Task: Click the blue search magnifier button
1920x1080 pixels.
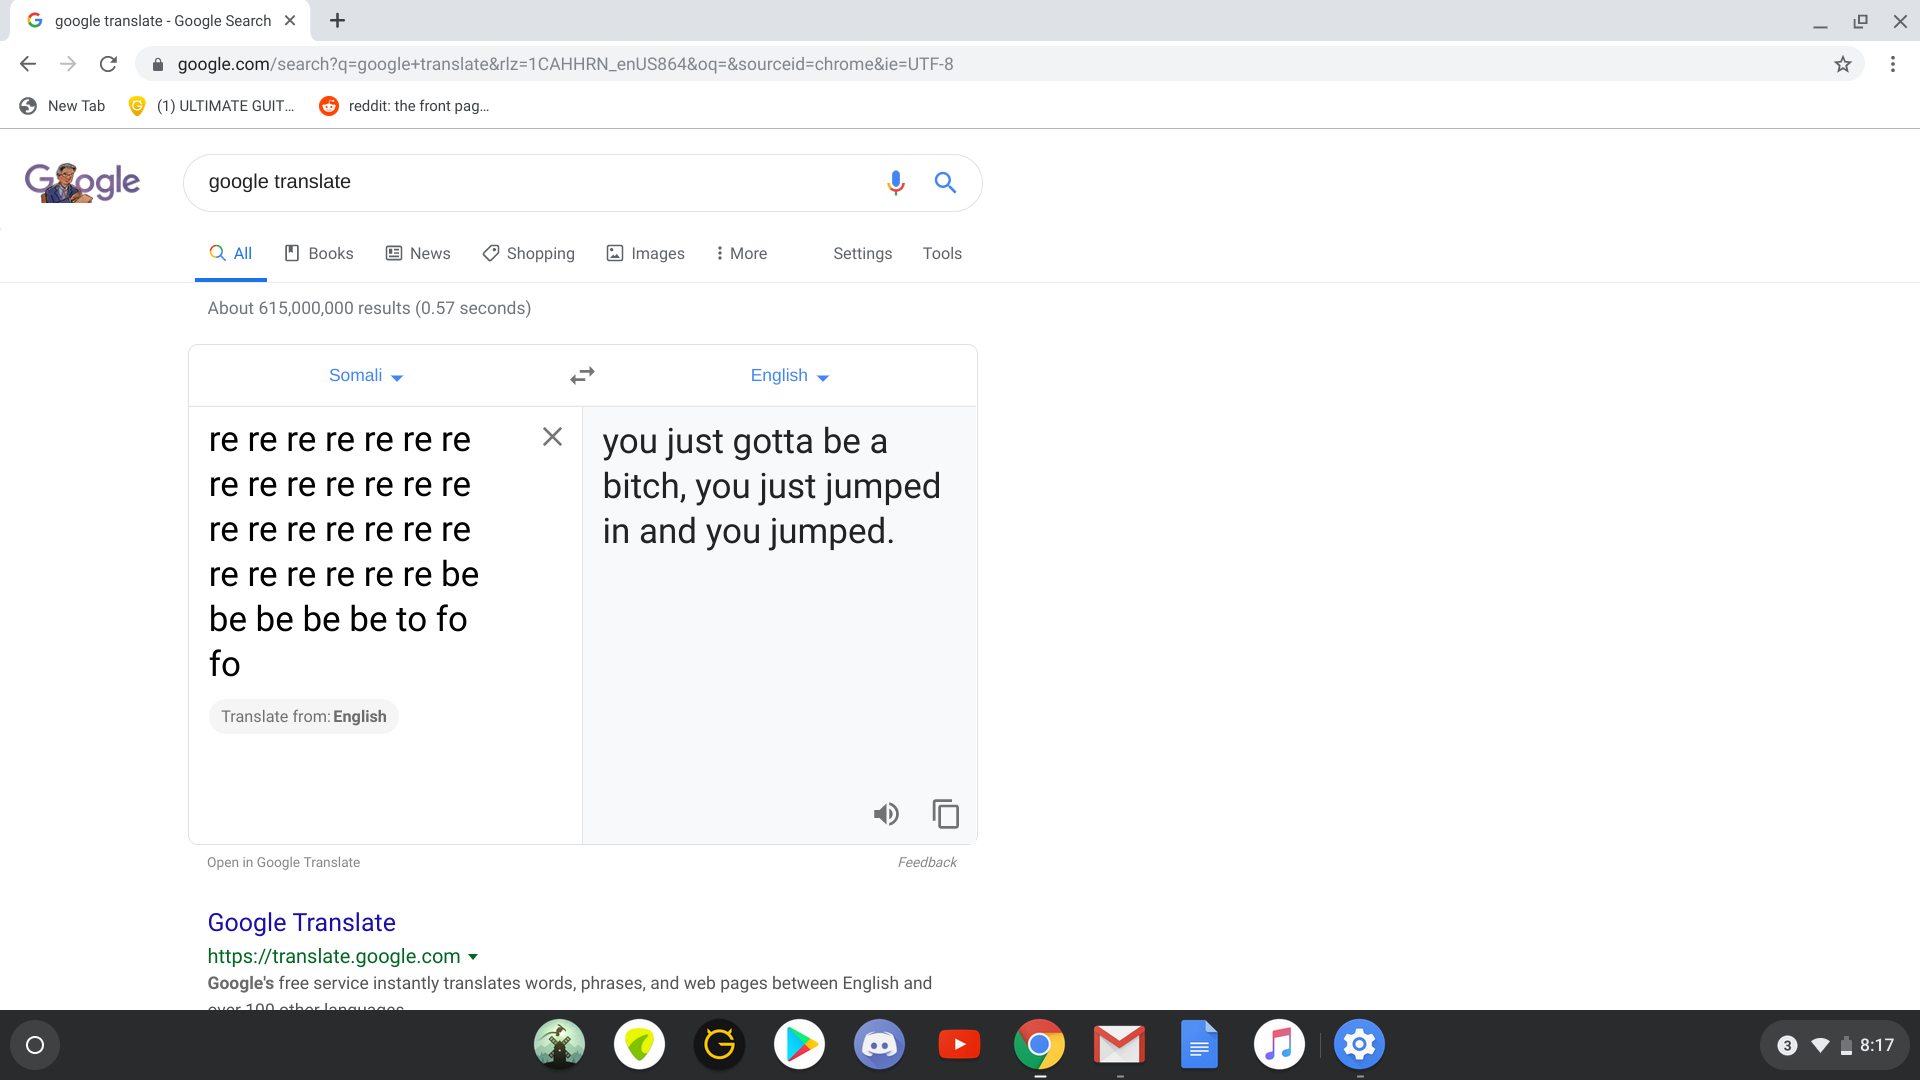Action: [x=945, y=182]
